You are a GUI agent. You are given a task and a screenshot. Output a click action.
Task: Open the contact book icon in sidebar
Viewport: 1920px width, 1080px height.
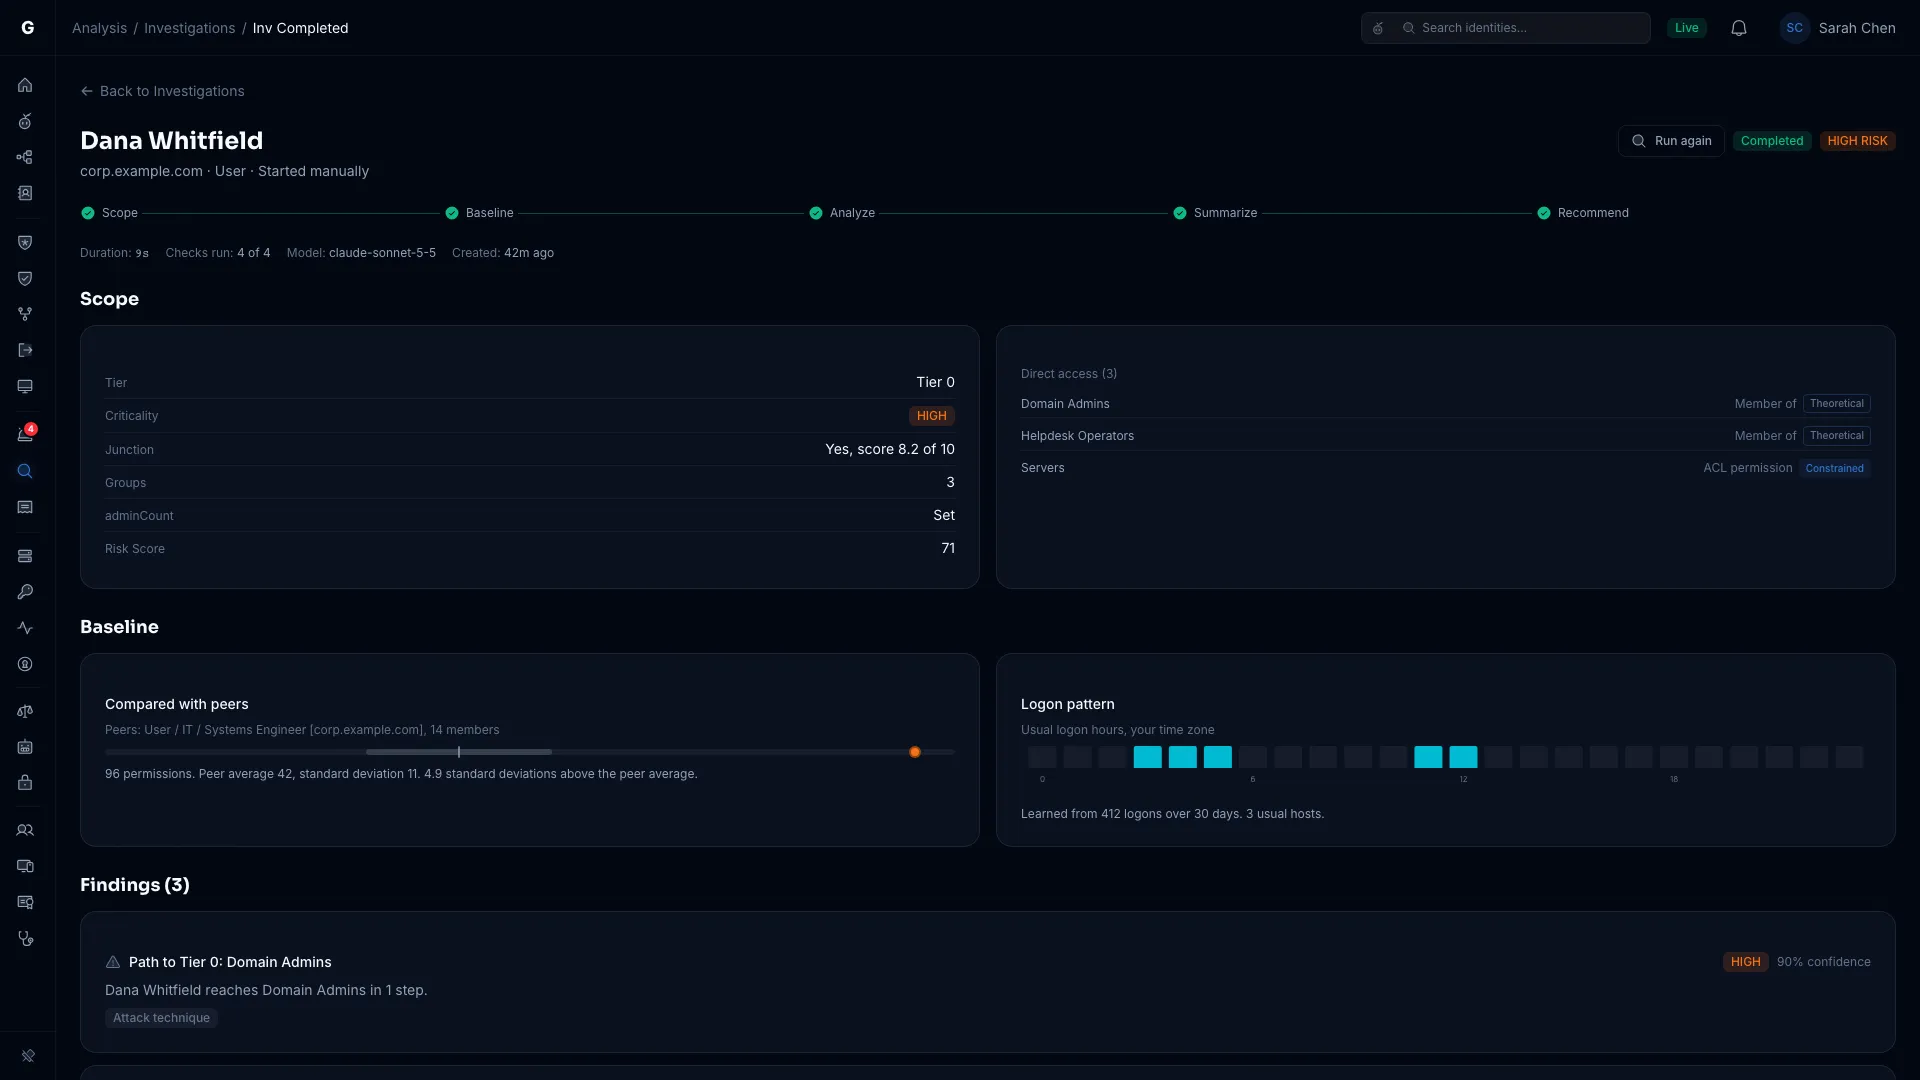point(25,193)
